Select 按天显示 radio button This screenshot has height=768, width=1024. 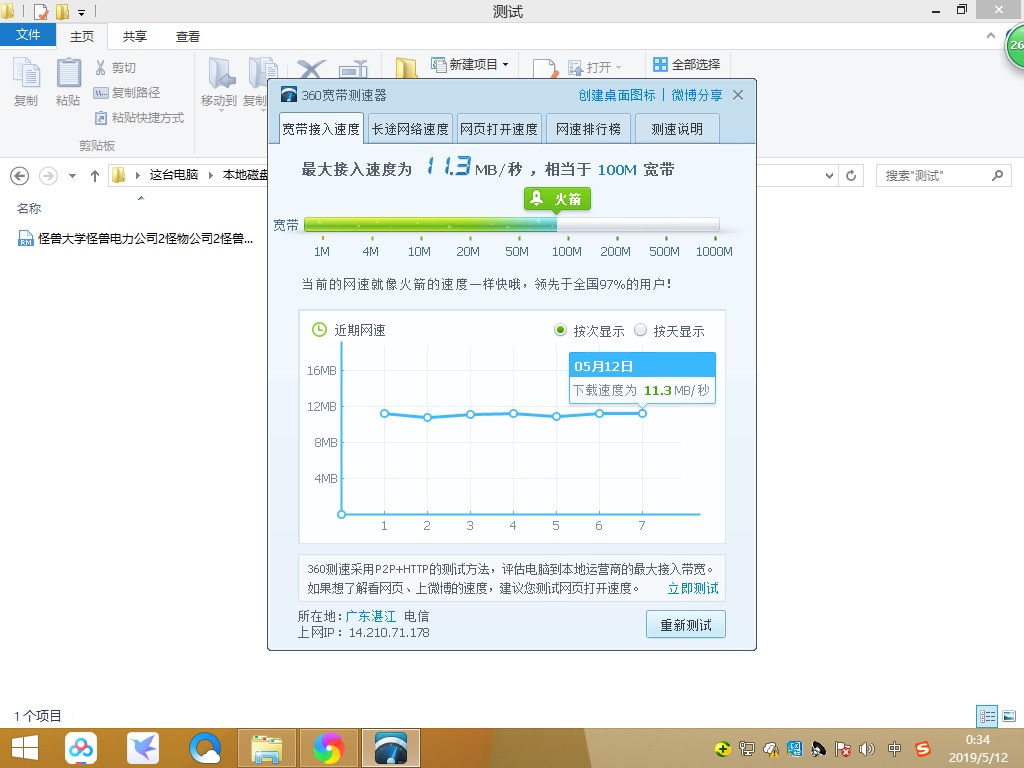641,330
